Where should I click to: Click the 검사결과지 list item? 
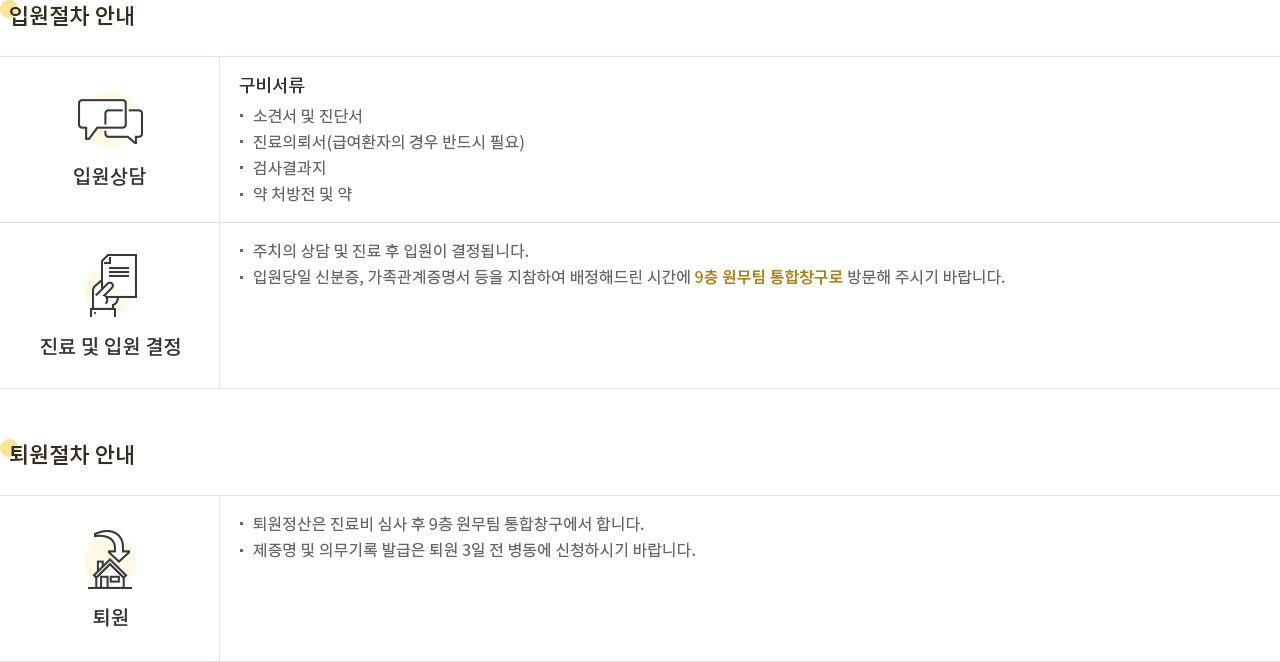click(290, 168)
